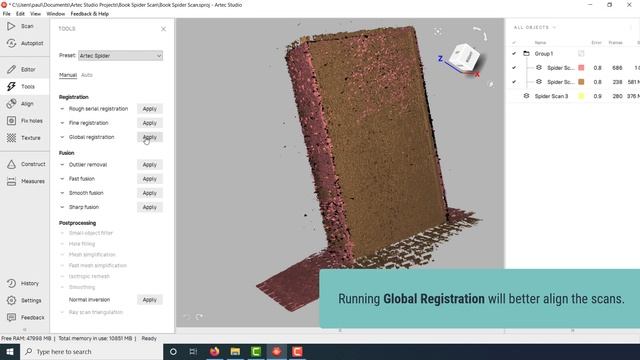The width and height of the screenshot is (640, 360).
Task: Expand Smooth fusion options
Action: (x=62, y=193)
